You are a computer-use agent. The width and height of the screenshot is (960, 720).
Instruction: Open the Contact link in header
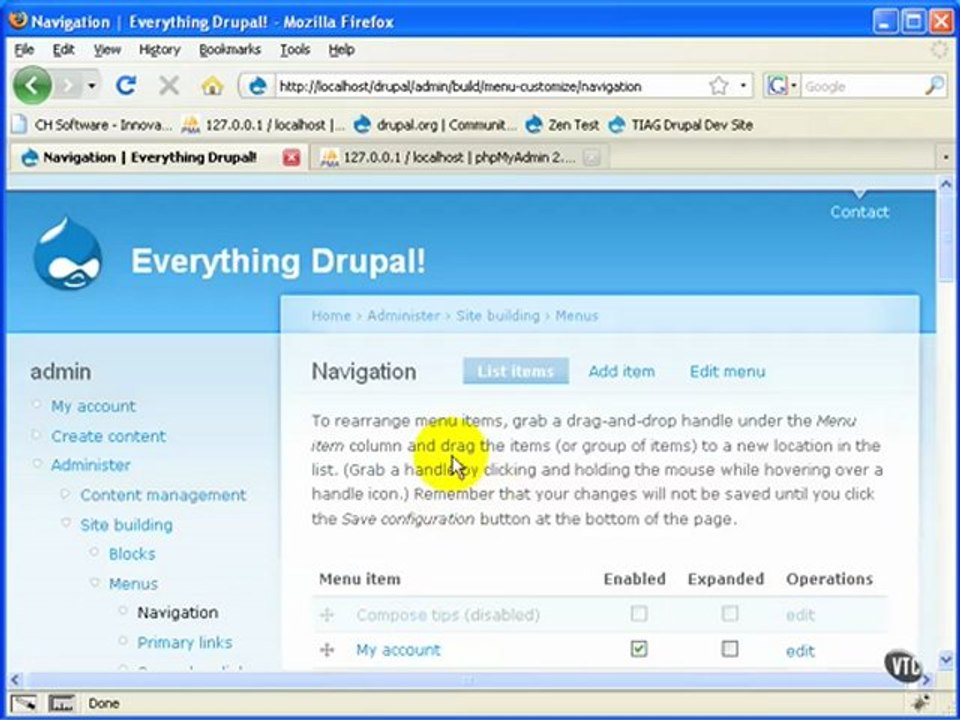[x=860, y=212]
